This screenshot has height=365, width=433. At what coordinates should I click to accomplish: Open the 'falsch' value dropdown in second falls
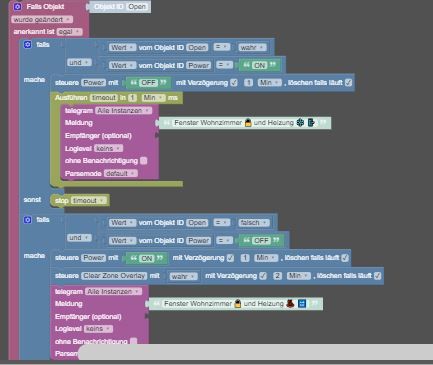(254, 222)
